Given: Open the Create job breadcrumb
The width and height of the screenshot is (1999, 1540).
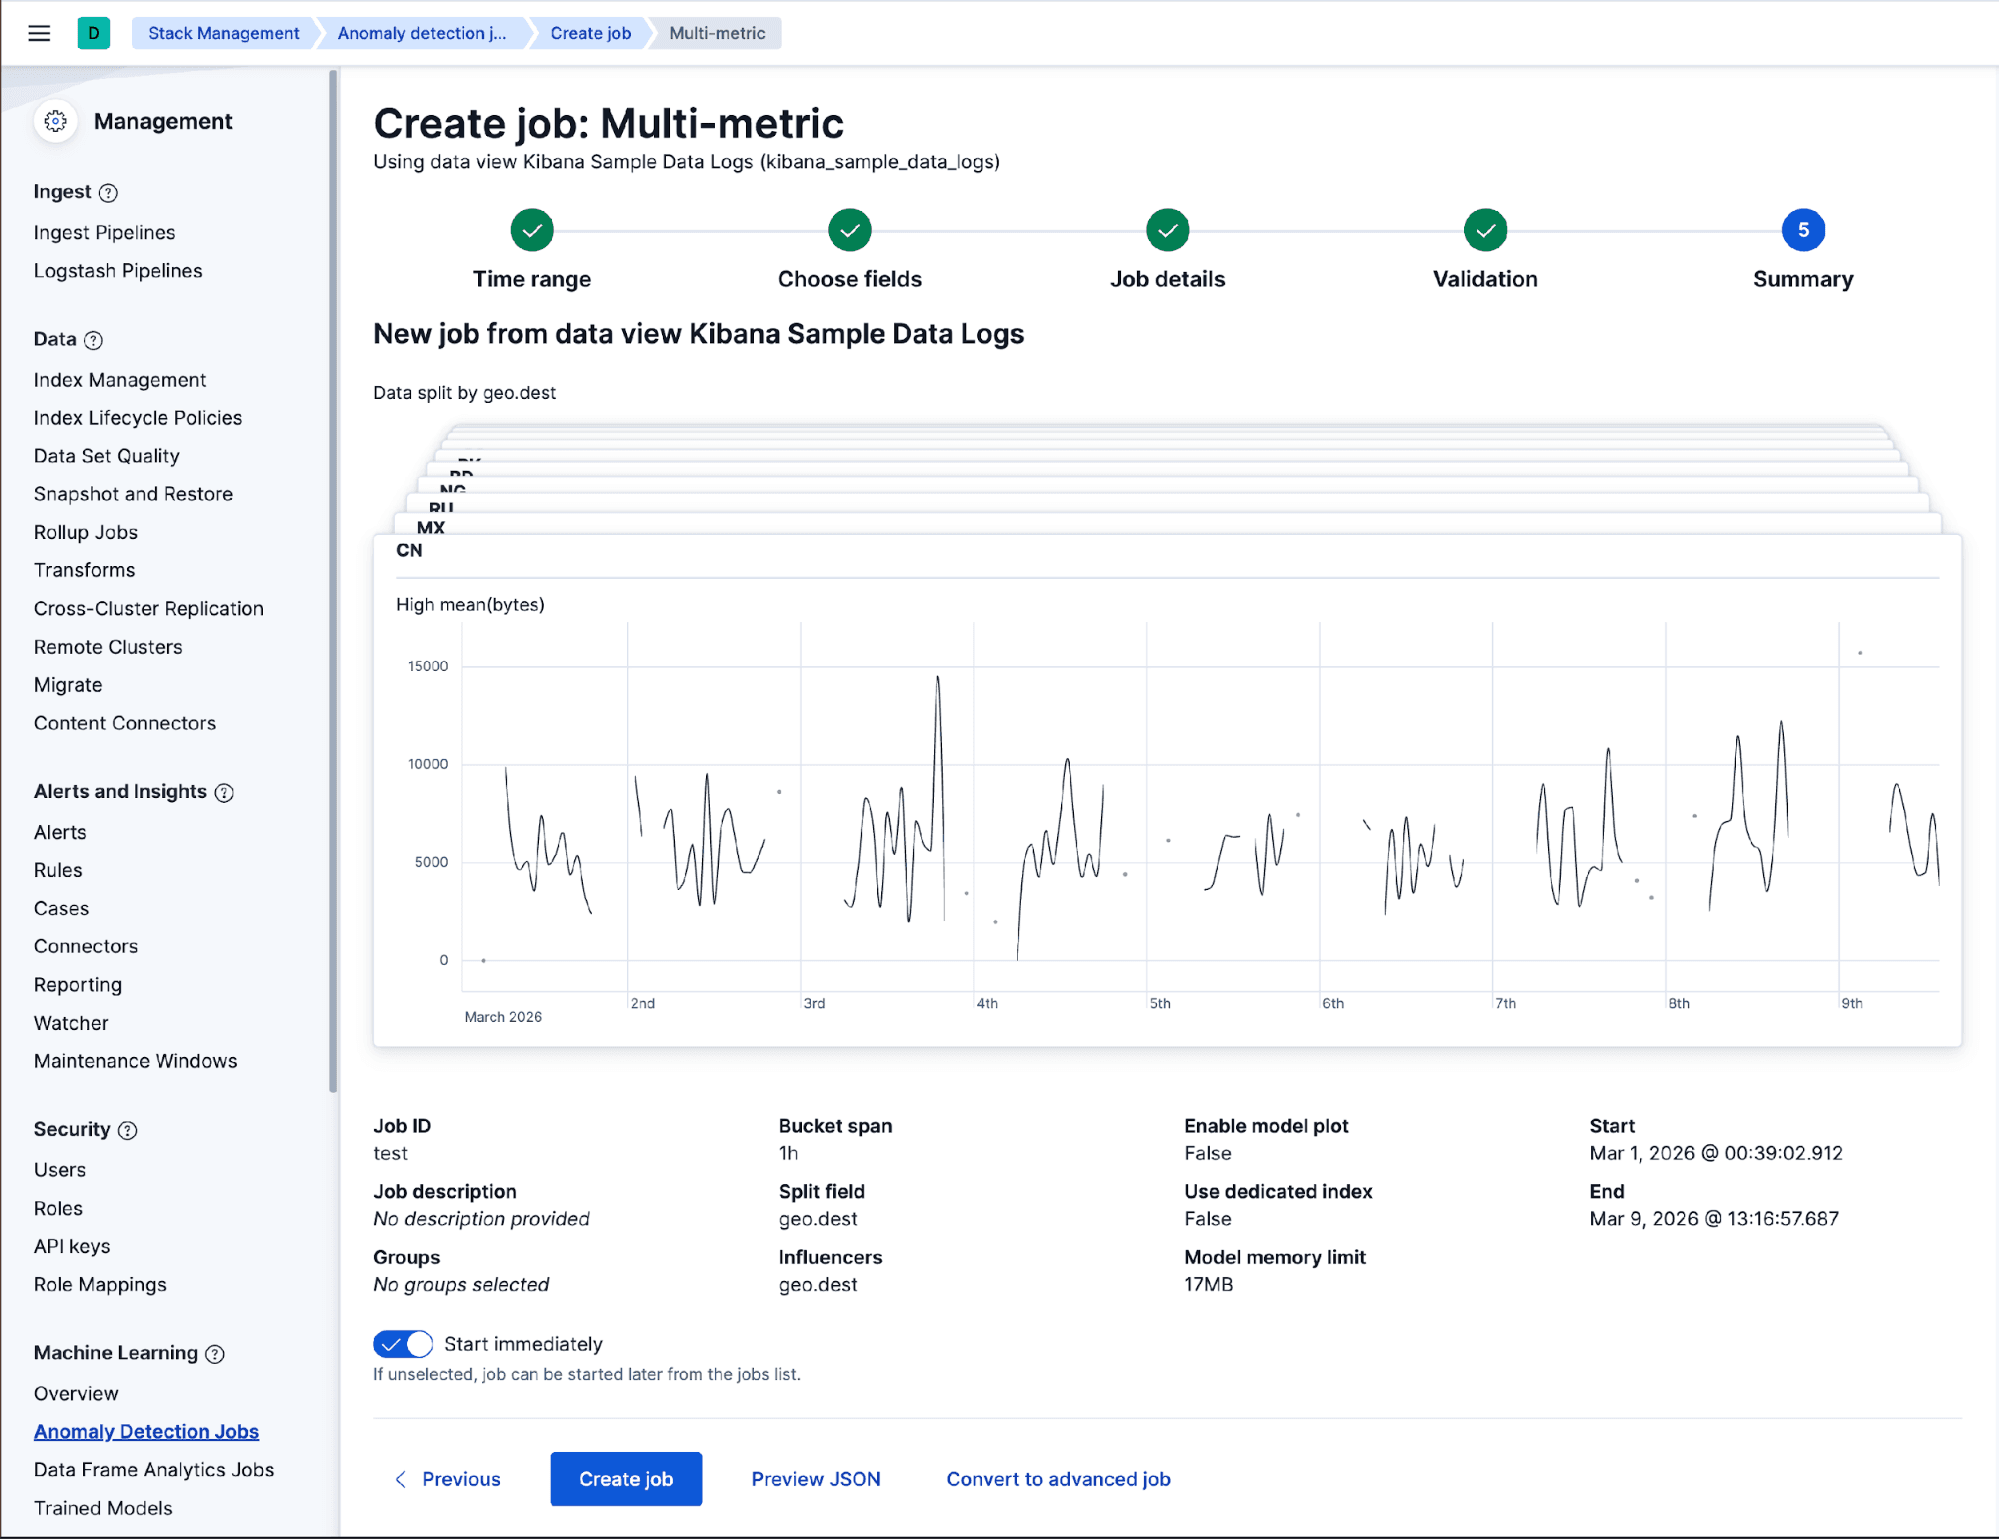Looking at the screenshot, I should (x=589, y=32).
